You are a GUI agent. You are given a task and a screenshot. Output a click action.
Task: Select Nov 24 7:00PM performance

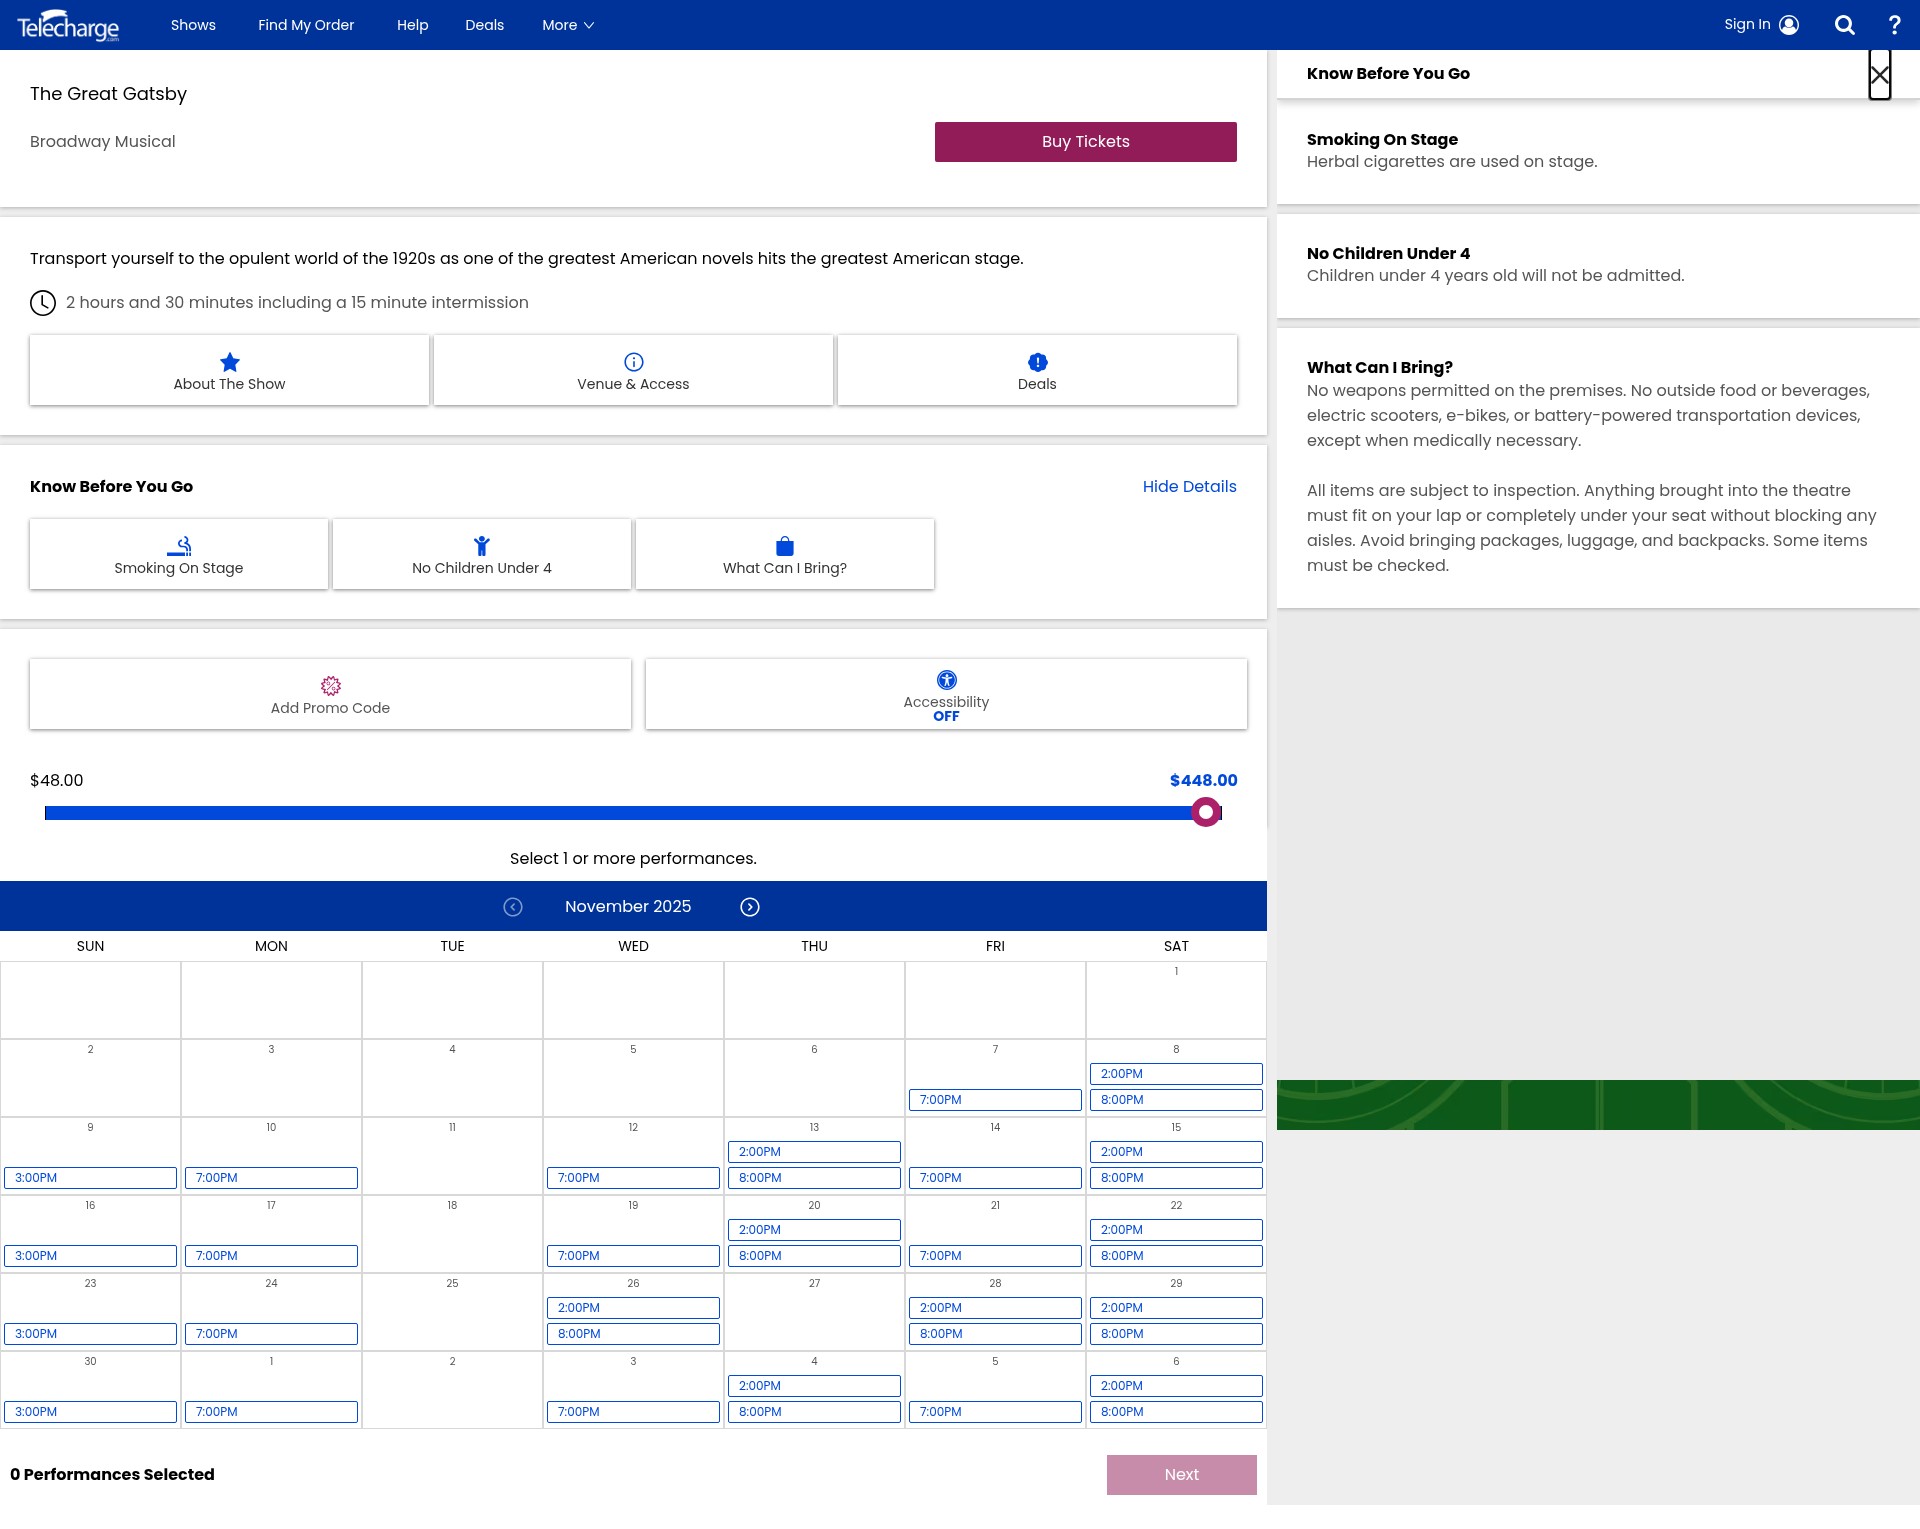tap(271, 1334)
